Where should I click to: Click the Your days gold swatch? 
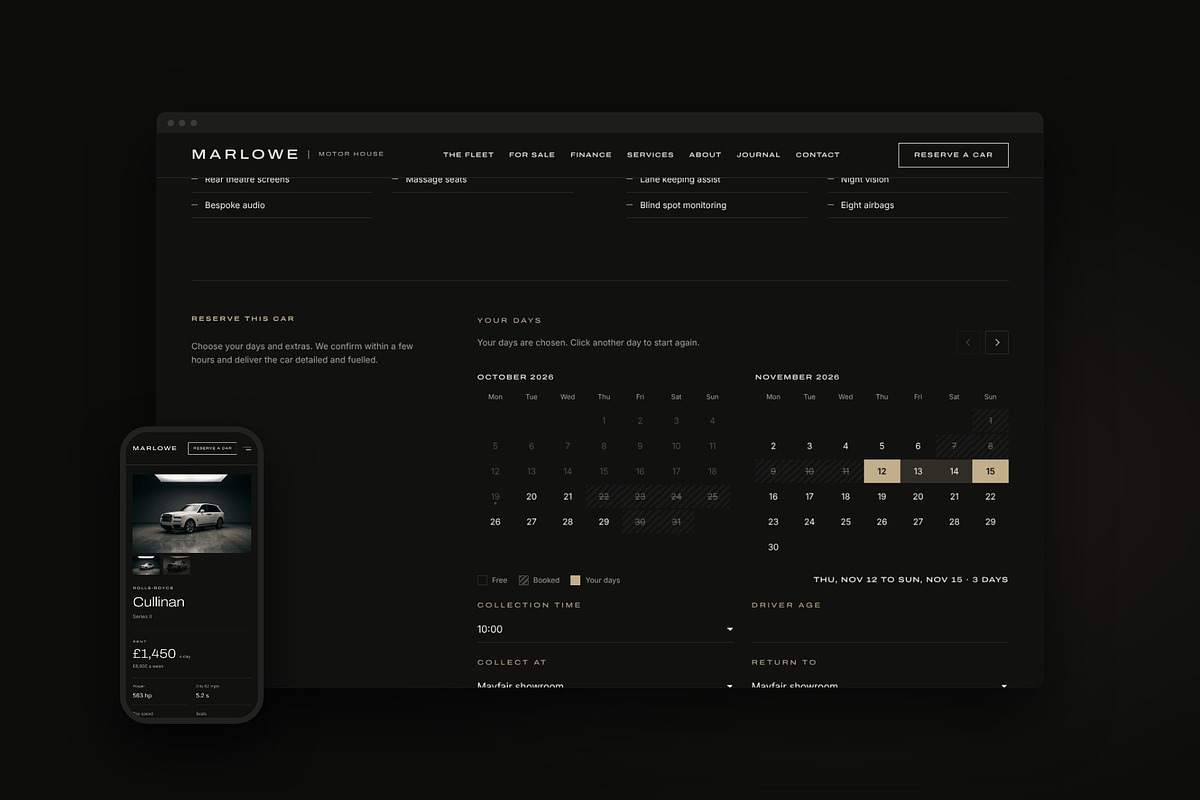click(x=575, y=580)
